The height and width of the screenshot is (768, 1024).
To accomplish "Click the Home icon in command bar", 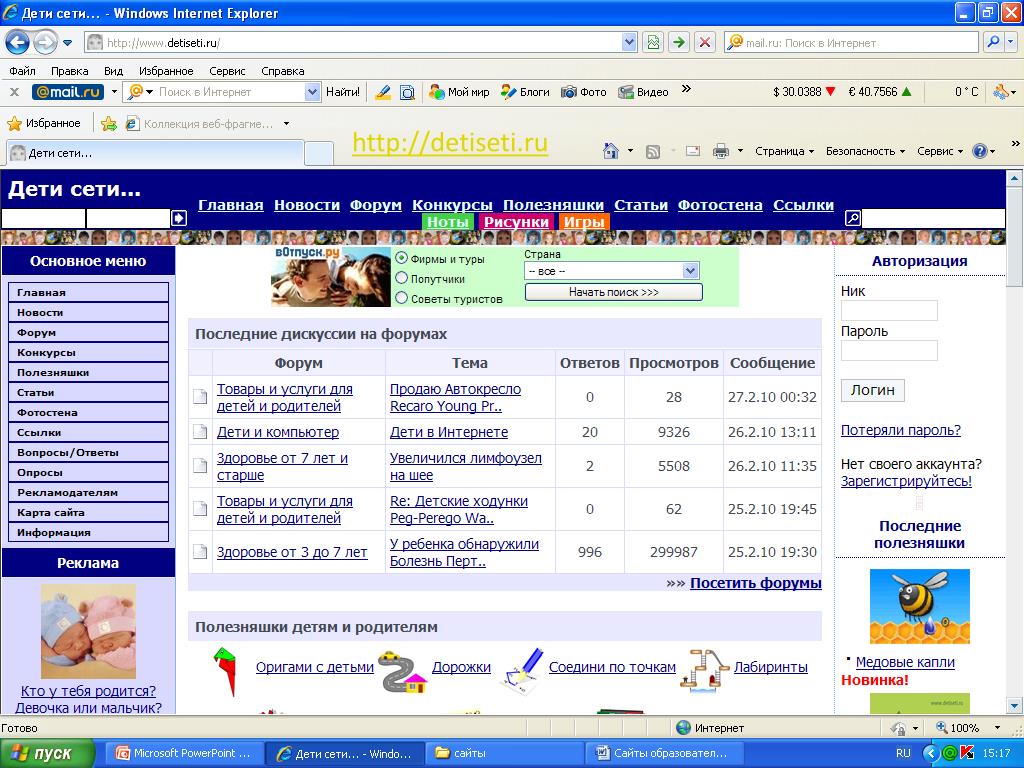I will [611, 152].
